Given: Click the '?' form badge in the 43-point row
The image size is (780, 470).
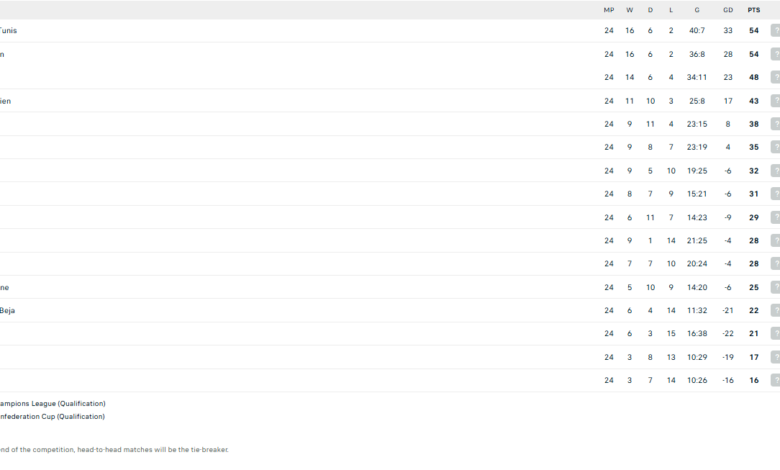Looking at the screenshot, I should tap(775, 101).
